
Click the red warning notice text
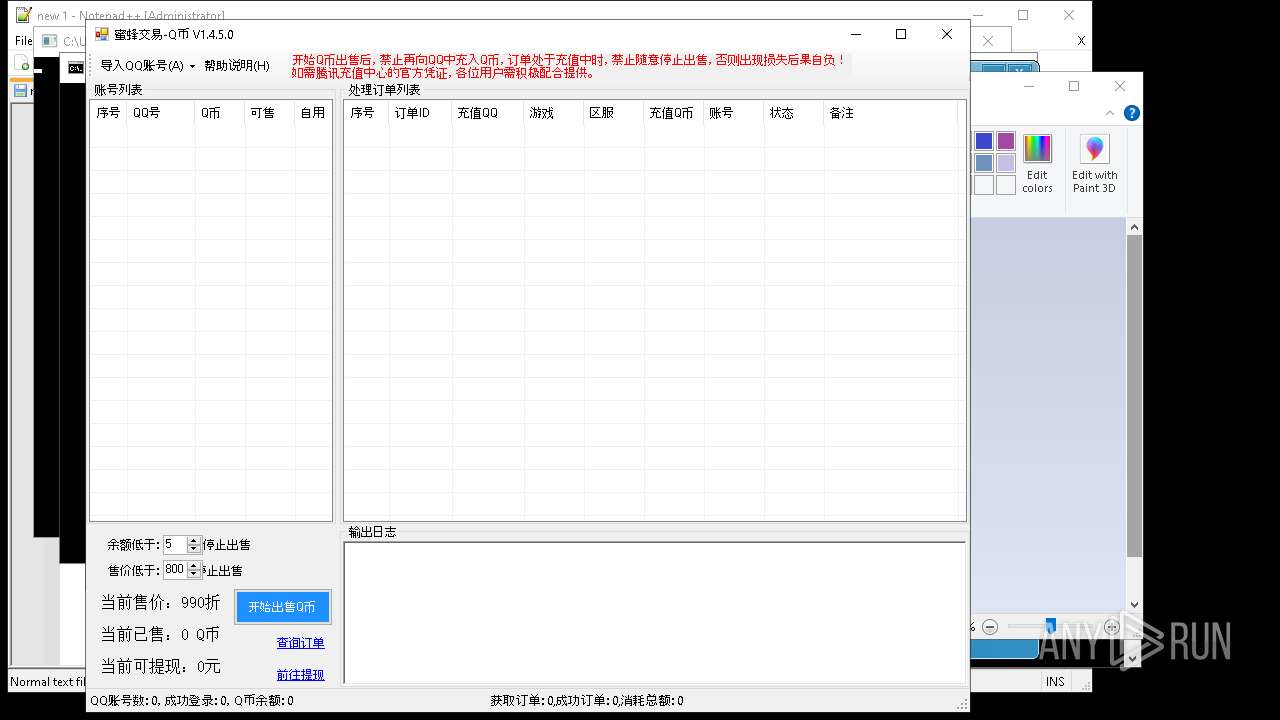569,66
